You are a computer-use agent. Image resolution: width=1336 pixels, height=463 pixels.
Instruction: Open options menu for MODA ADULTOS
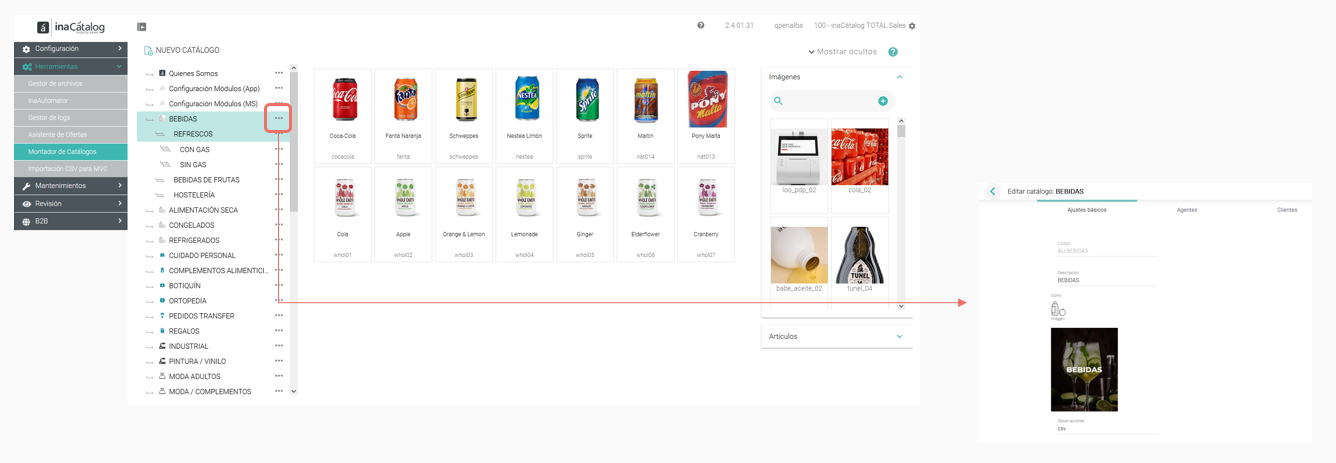pyautogui.click(x=279, y=376)
